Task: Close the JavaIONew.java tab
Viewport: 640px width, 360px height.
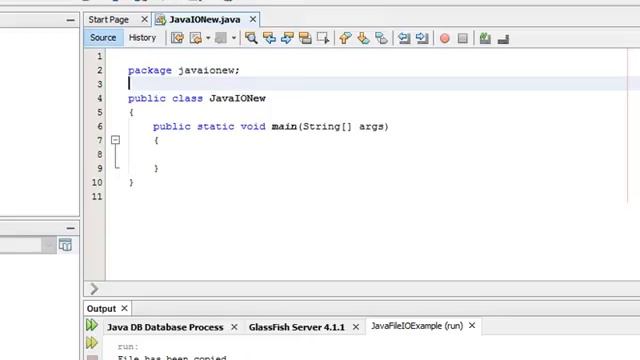Action: [253, 20]
